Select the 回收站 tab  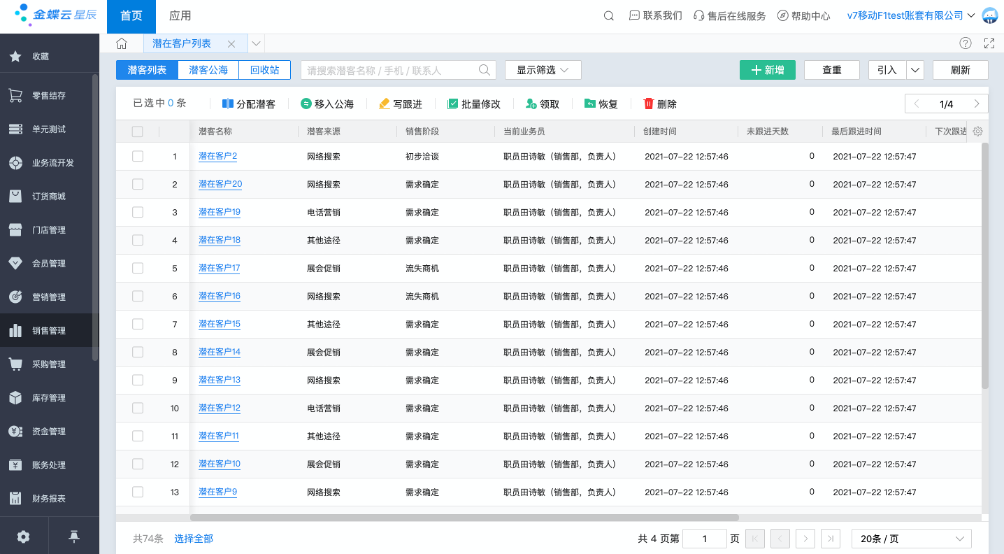tap(264, 70)
